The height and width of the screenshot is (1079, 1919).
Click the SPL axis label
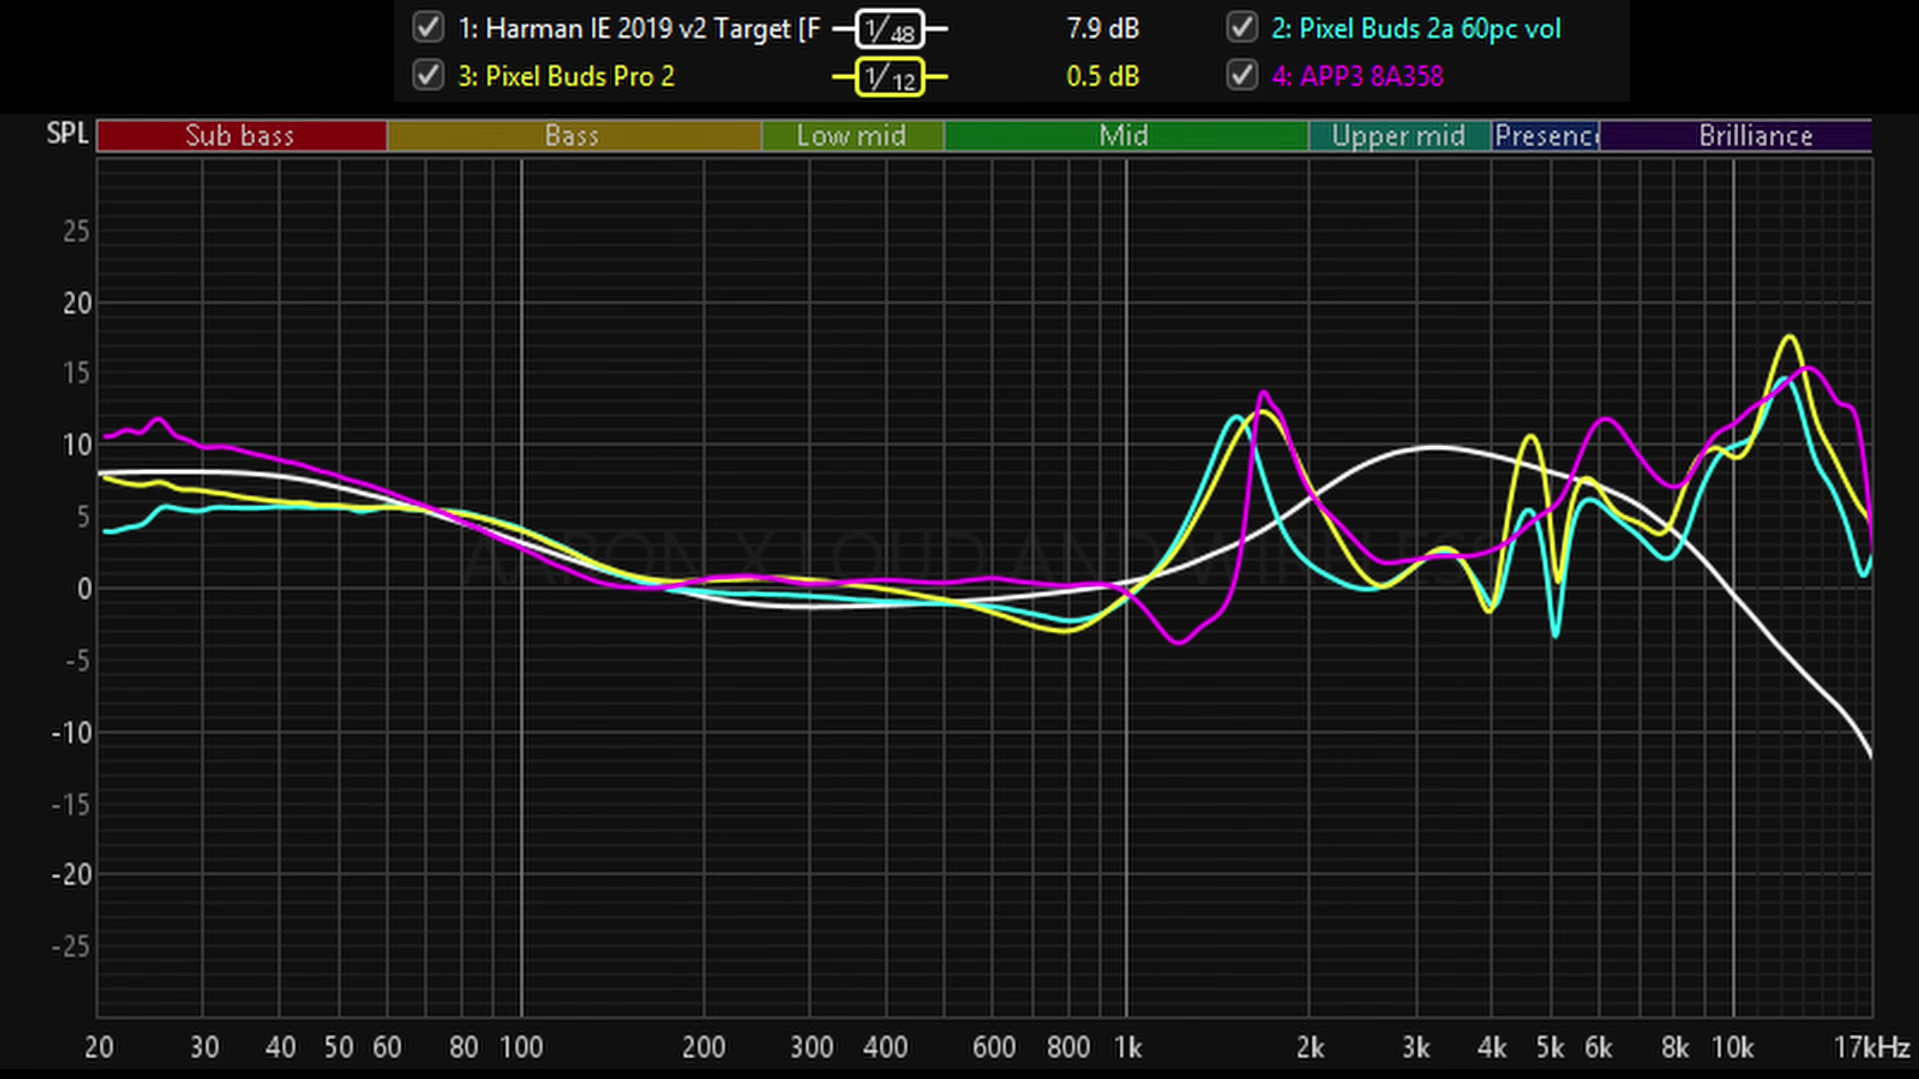pyautogui.click(x=67, y=133)
